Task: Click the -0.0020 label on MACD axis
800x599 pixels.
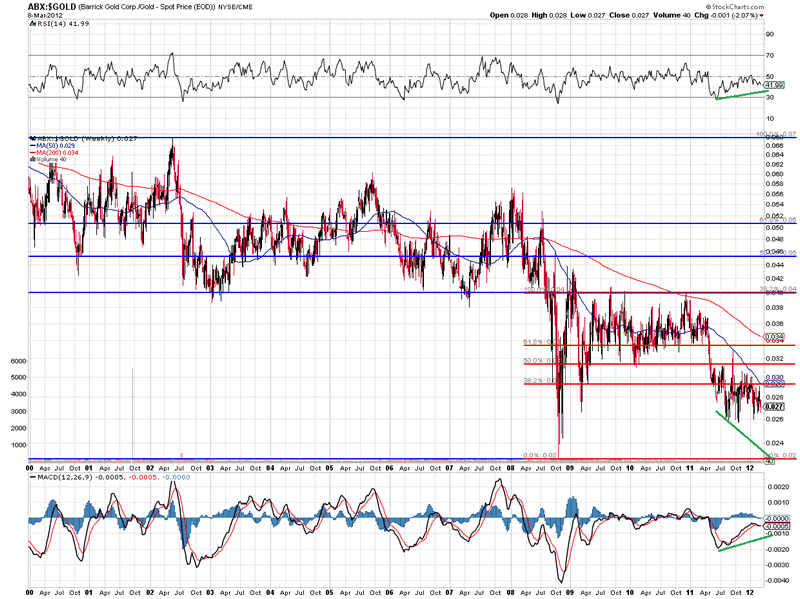Action: pos(777,550)
